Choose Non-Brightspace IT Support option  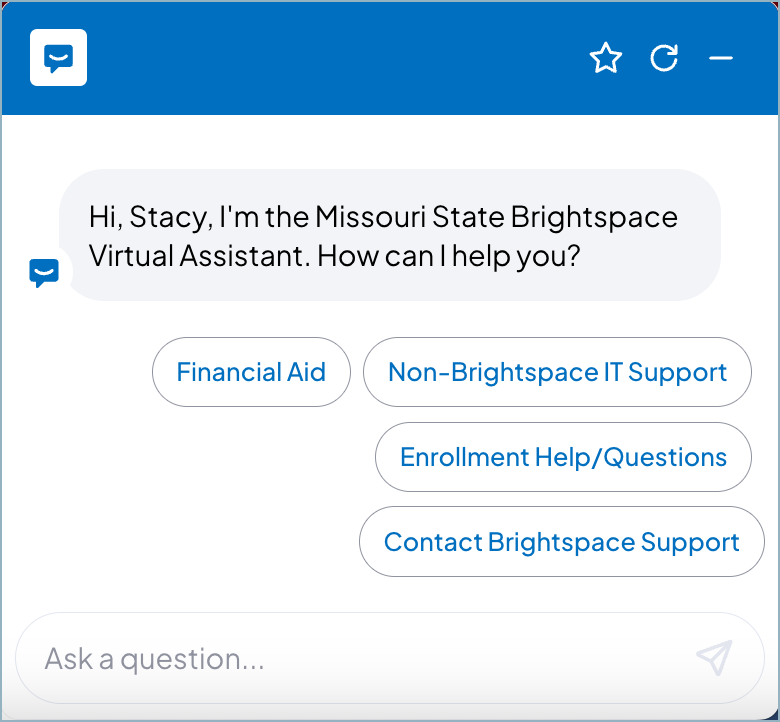tap(557, 372)
